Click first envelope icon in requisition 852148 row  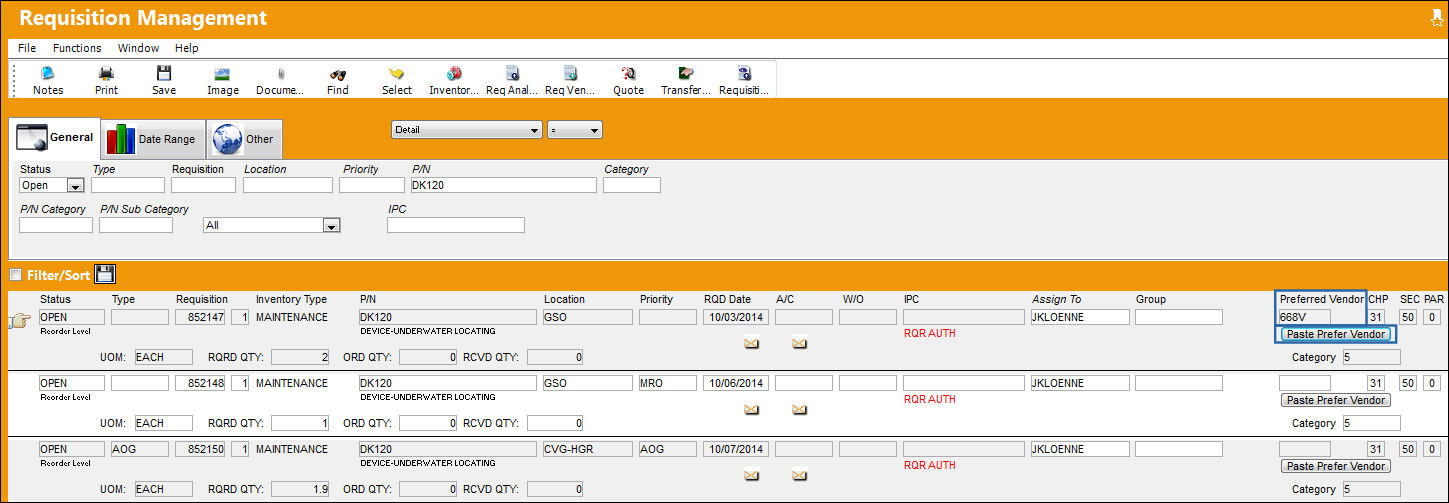click(751, 409)
